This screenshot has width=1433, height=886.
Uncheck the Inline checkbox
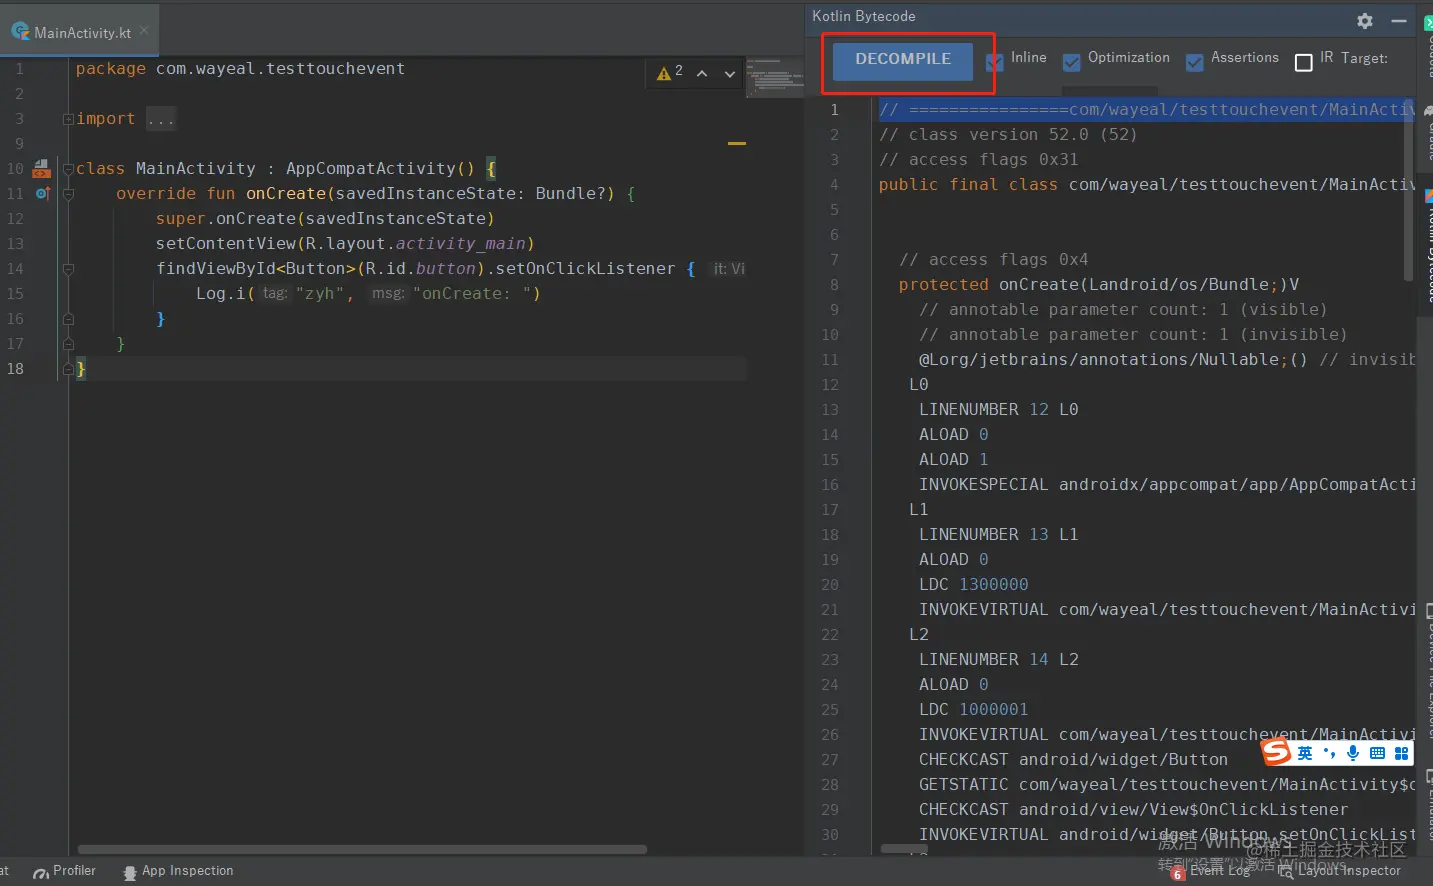pyautogui.click(x=995, y=63)
